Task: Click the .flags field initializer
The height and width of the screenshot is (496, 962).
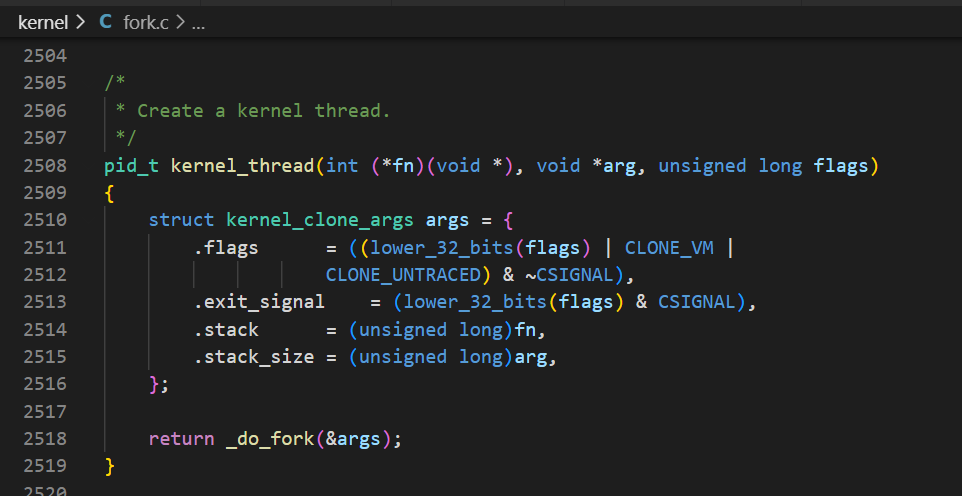Action: coord(226,247)
